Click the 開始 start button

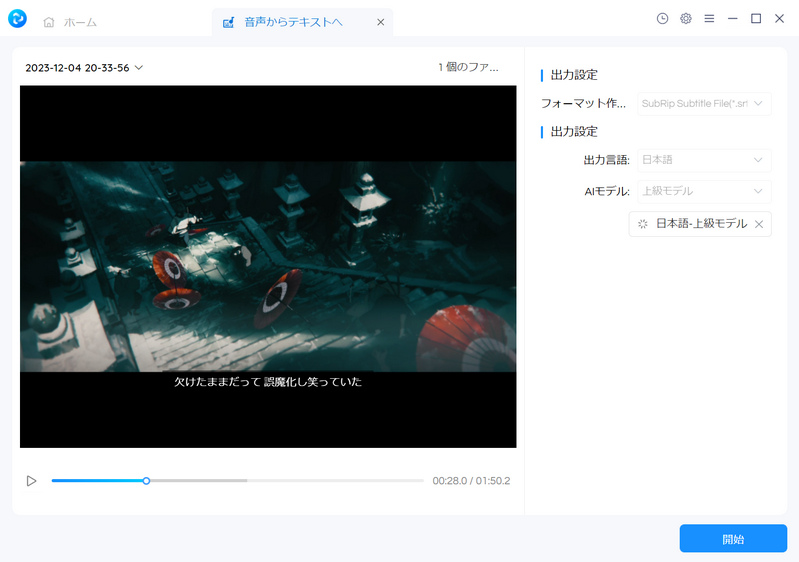[733, 539]
